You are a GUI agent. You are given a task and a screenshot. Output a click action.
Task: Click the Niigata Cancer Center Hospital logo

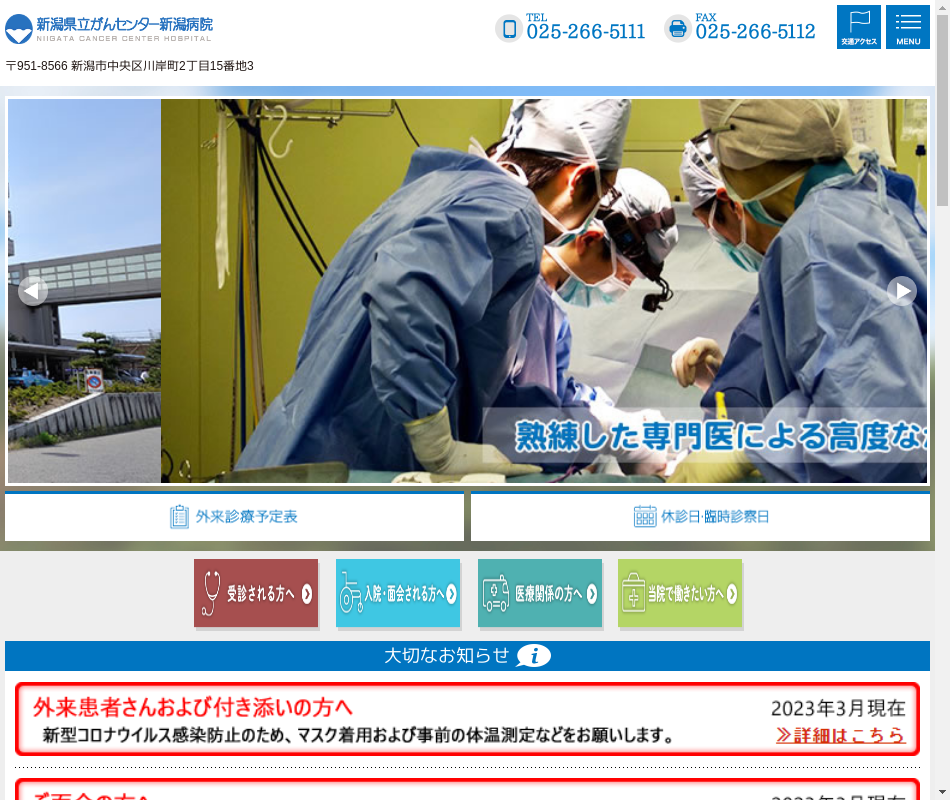pyautogui.click(x=109, y=29)
